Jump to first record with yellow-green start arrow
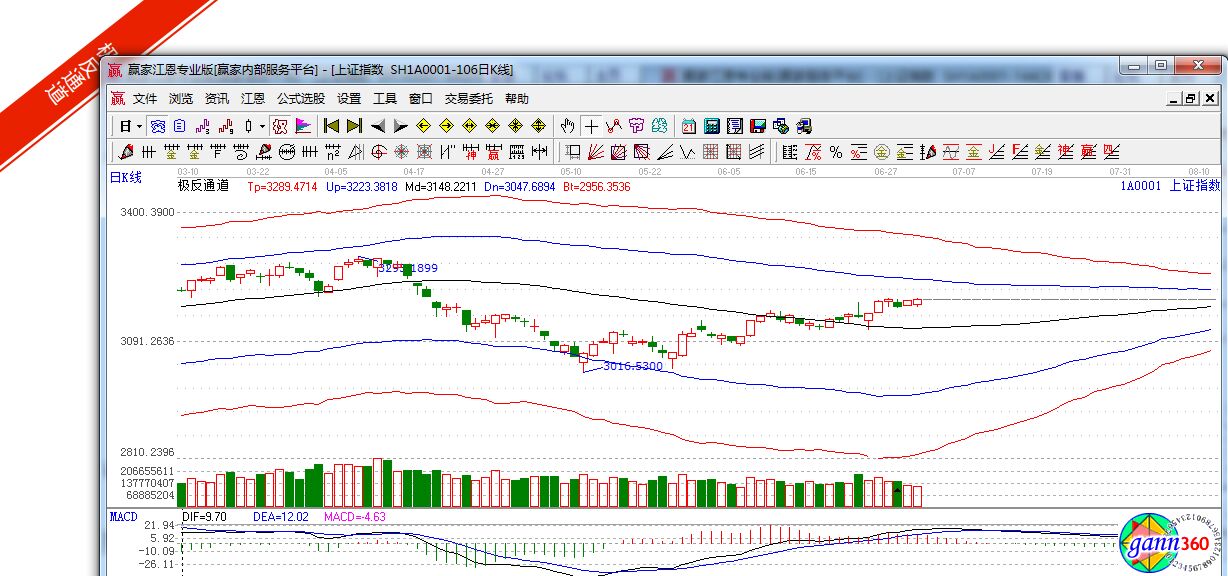 pyautogui.click(x=332, y=126)
